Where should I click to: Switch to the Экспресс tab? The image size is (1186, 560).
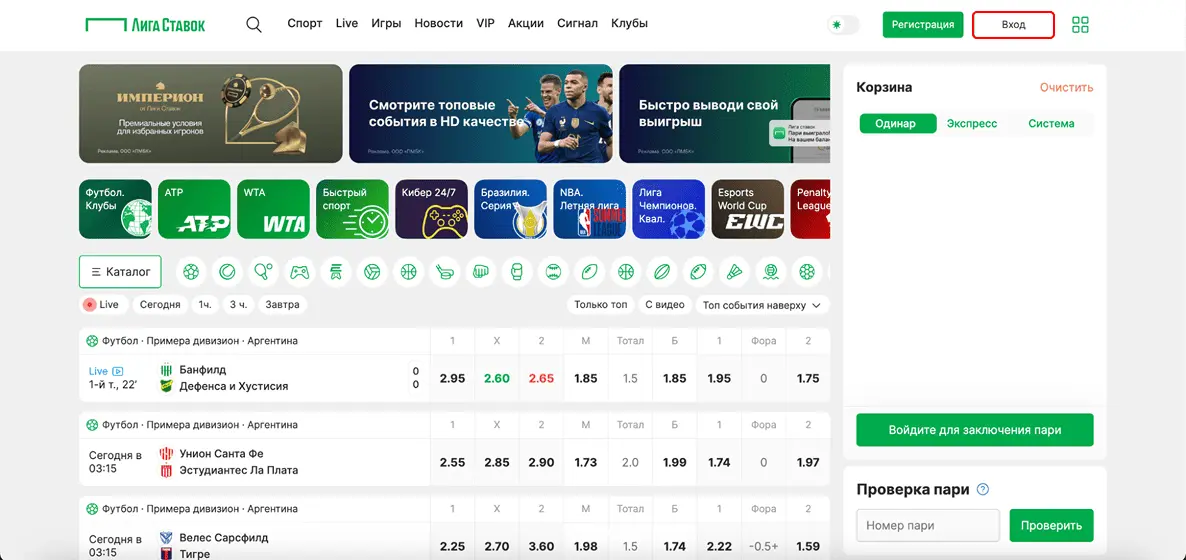click(x=972, y=123)
